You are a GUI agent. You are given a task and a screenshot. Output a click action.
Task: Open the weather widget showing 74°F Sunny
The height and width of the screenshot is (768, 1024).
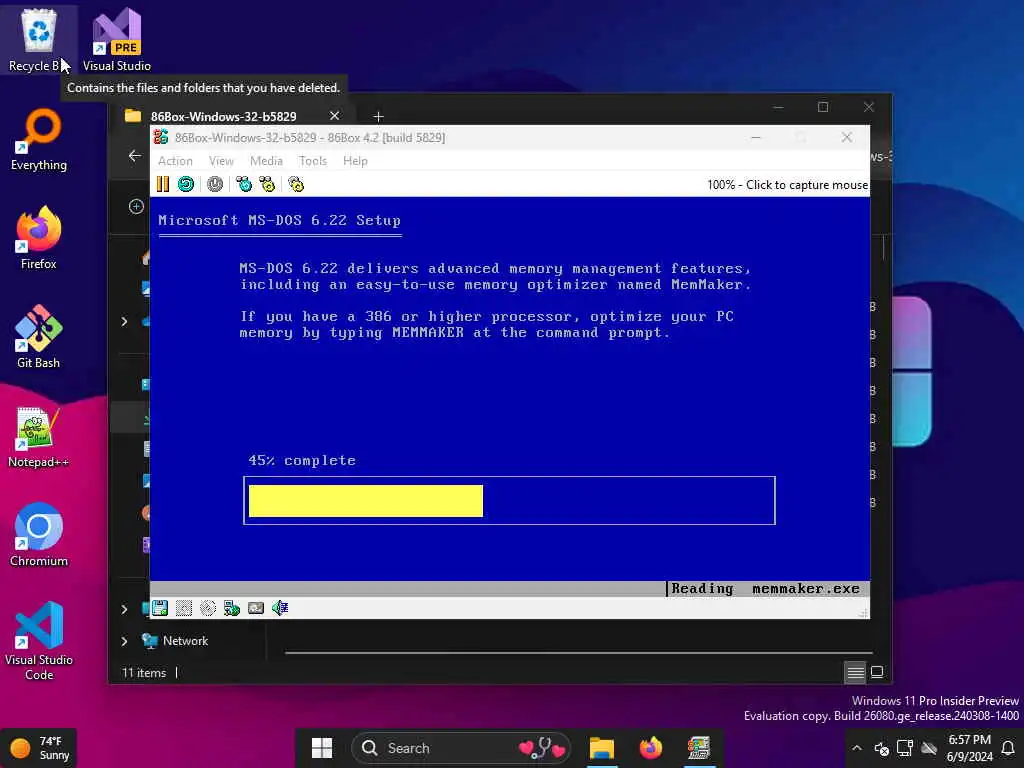[x=40, y=748]
